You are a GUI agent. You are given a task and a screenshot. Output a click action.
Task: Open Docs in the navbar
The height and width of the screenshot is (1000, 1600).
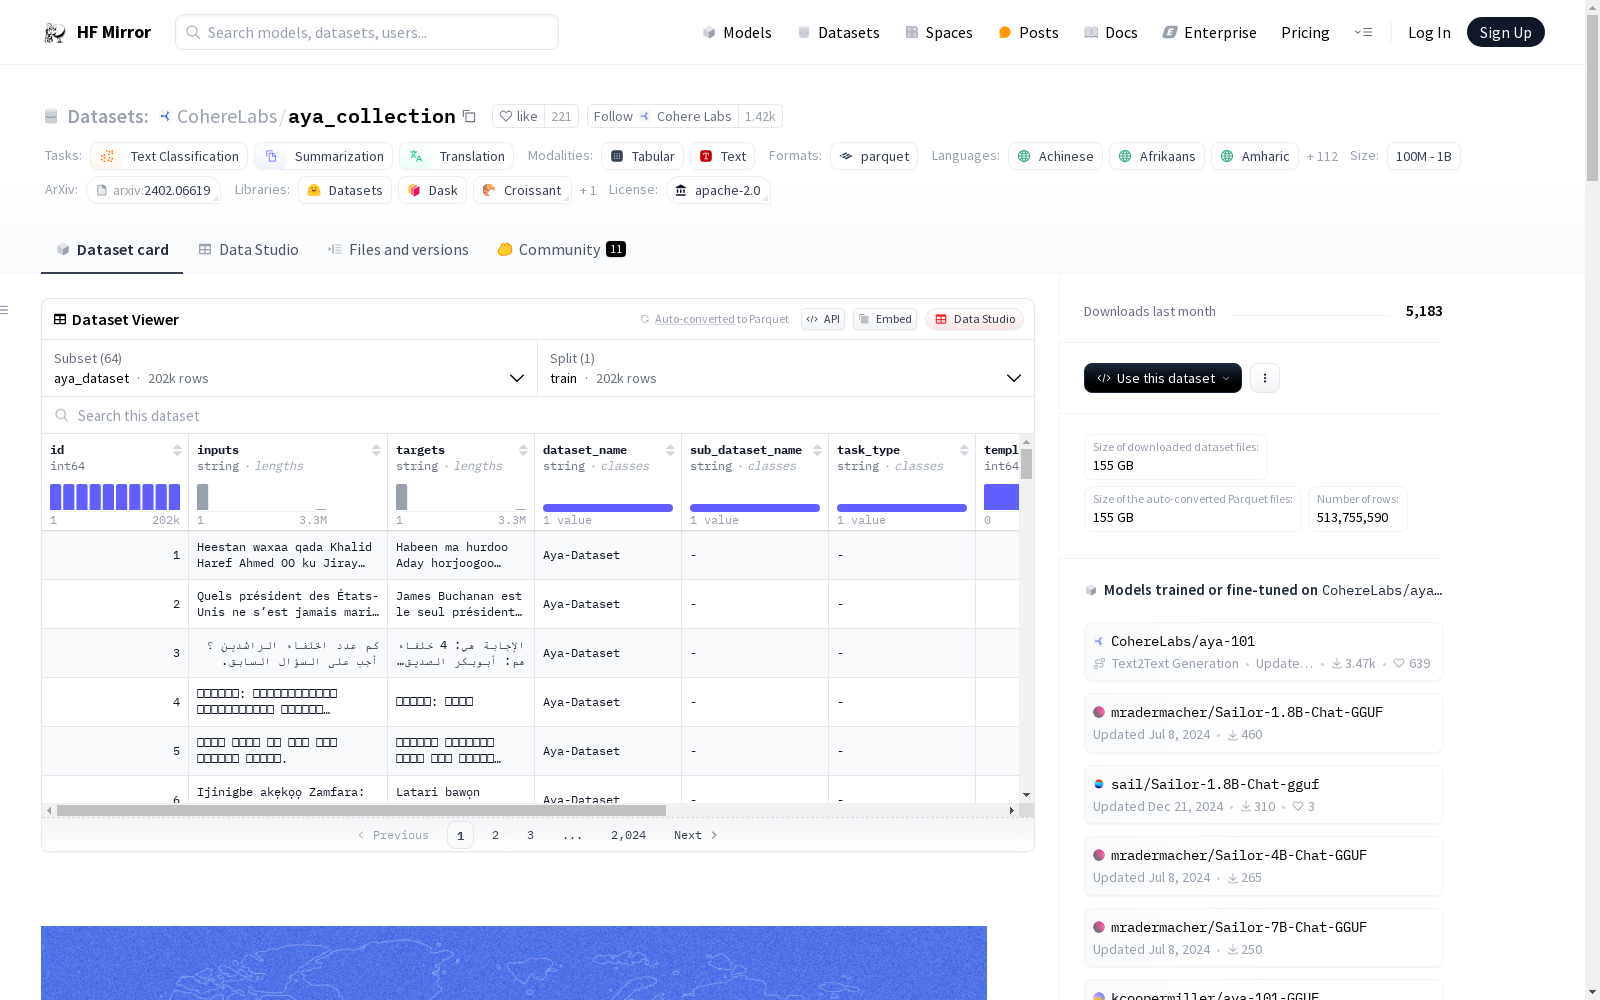point(1111,32)
